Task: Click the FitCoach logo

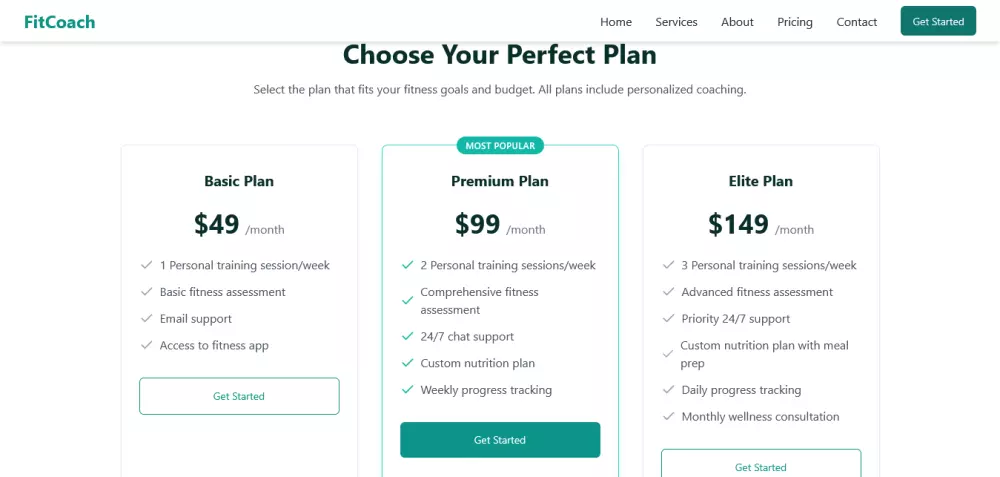Action: pyautogui.click(x=60, y=22)
